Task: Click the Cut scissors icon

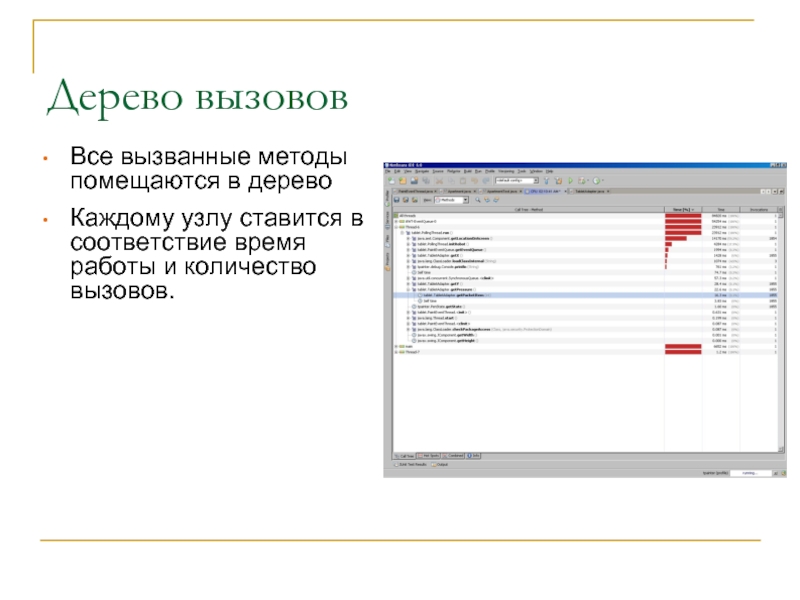Action: click(x=439, y=181)
